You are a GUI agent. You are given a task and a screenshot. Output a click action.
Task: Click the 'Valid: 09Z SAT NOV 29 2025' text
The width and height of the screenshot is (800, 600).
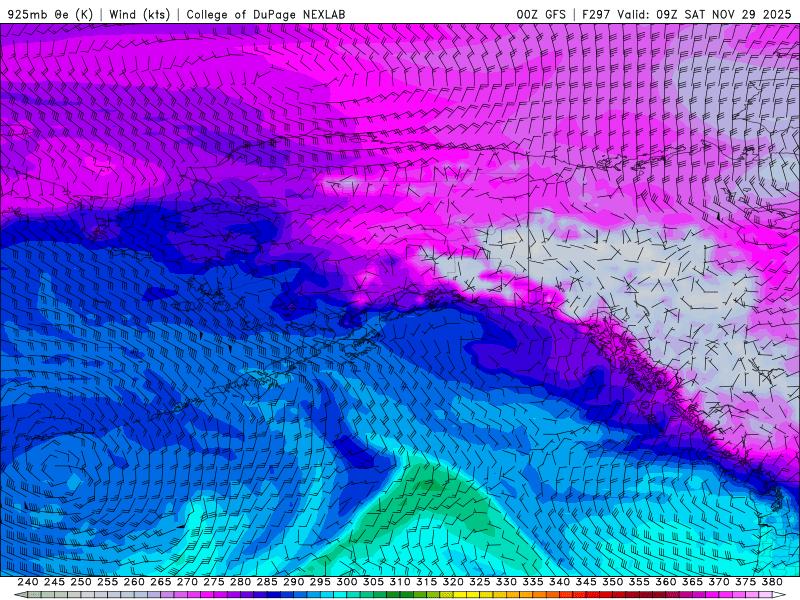[x=704, y=14]
